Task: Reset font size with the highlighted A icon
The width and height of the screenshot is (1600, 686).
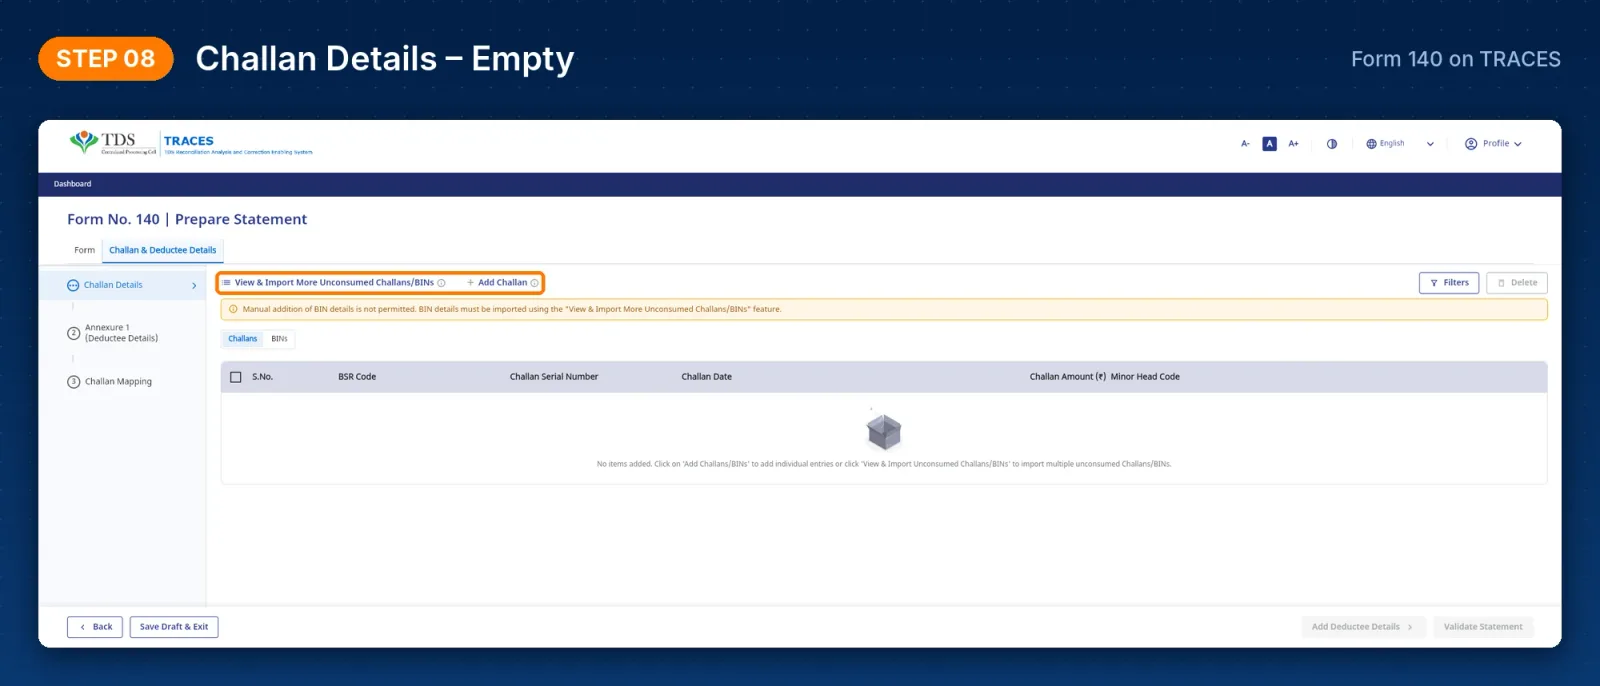Action: coord(1269,144)
